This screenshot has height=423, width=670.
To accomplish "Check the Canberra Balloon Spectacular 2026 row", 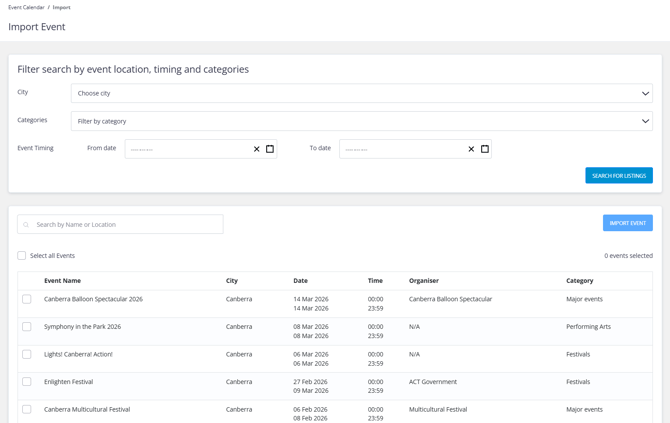I will [26, 299].
